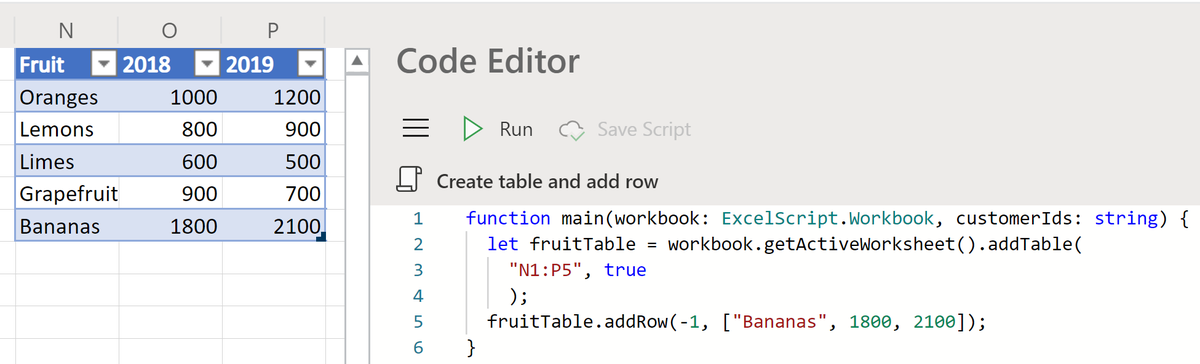Select the Limes cell
Screen dimensions: 1200x364
click(x=67, y=162)
